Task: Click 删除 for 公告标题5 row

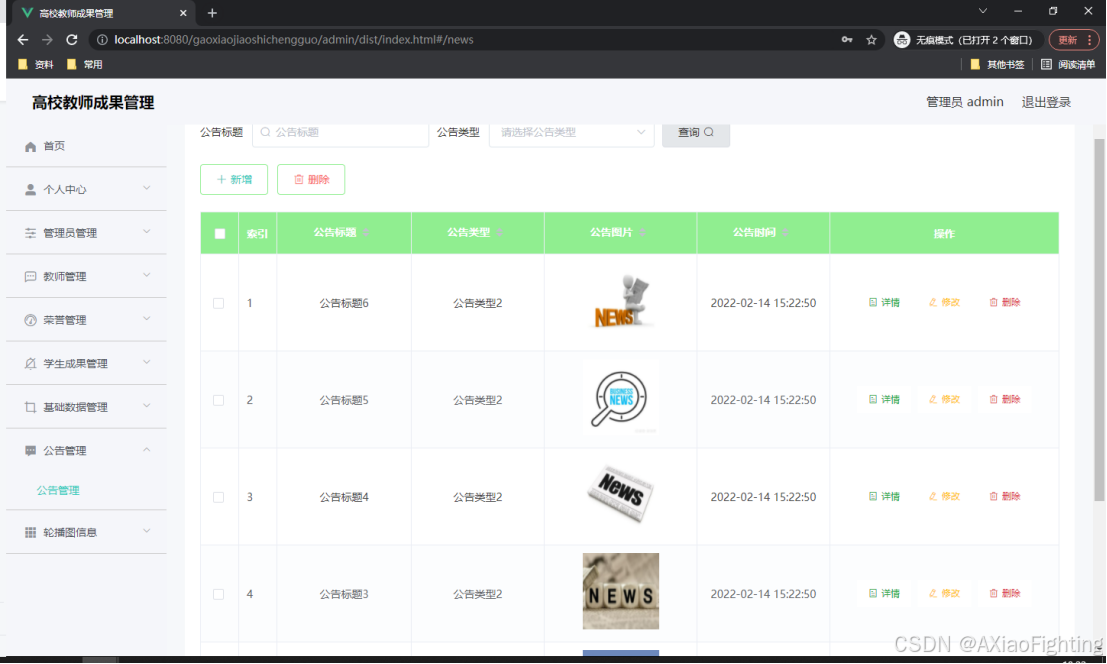Action: tap(1005, 399)
